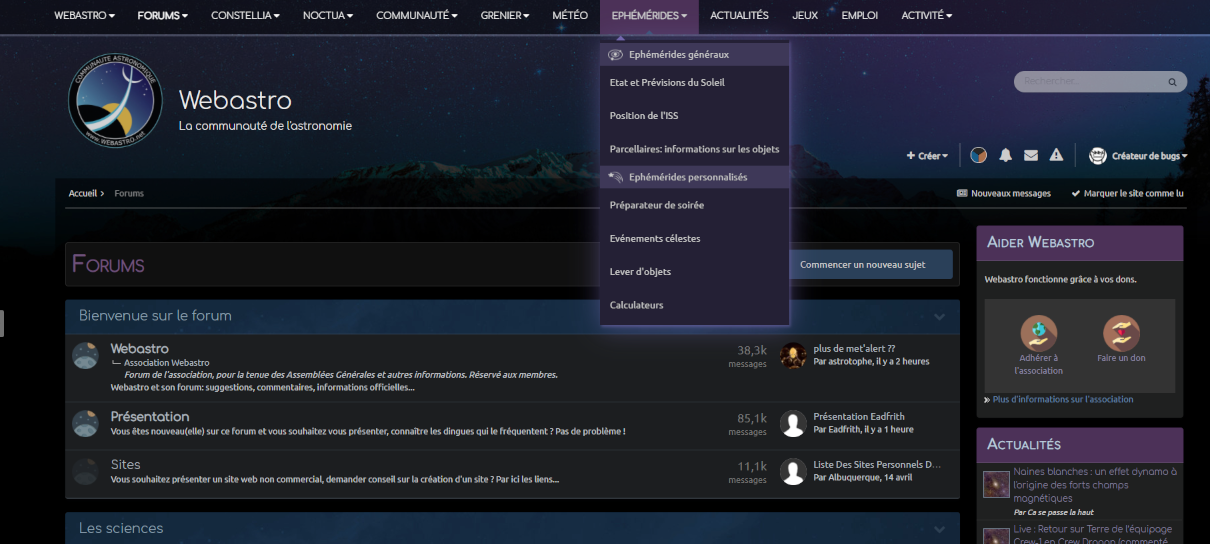Click the Webastro forum planet icon

(85, 355)
